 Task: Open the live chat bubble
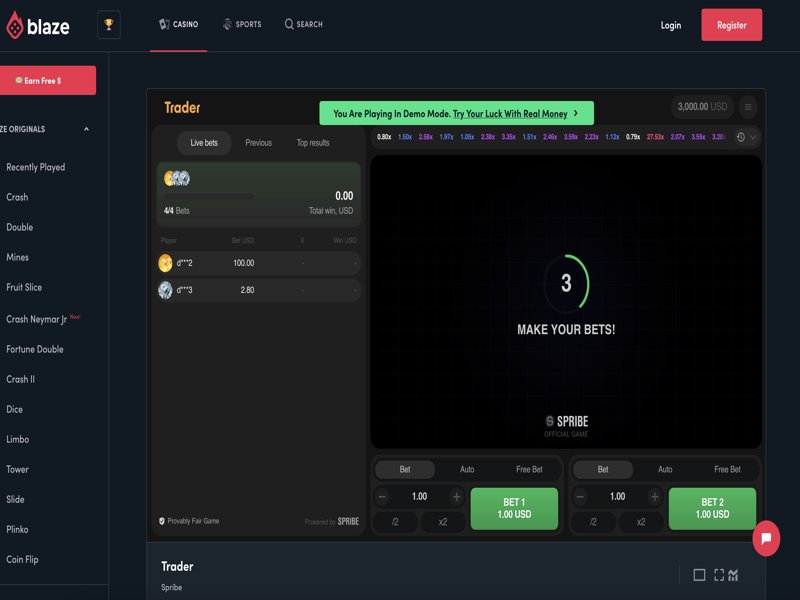766,538
